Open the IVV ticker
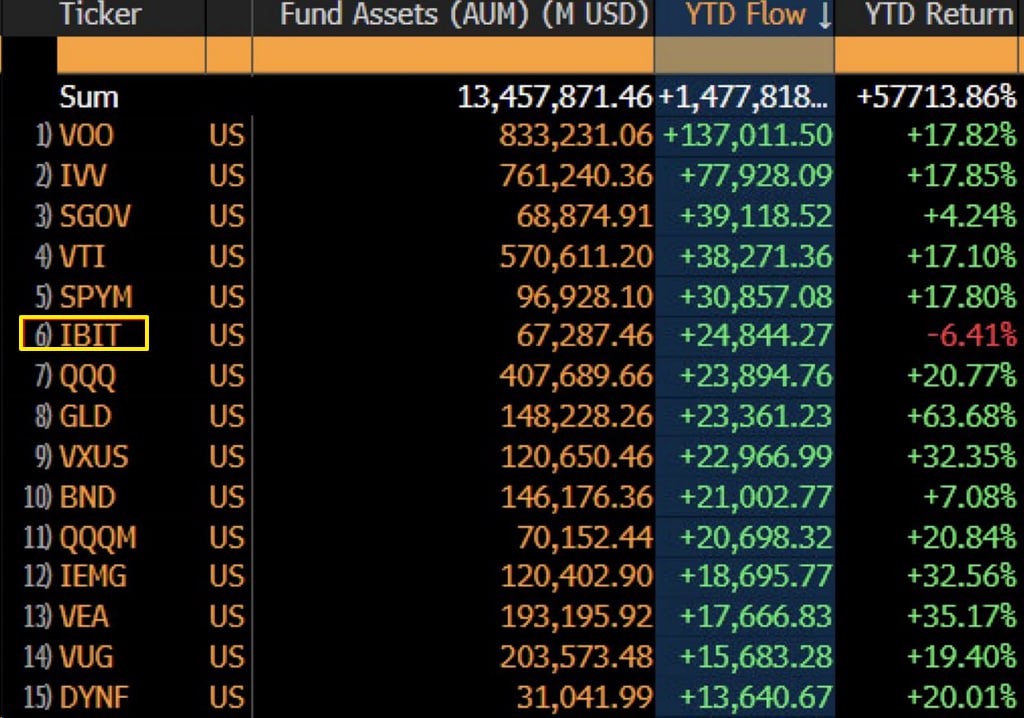 83,176
